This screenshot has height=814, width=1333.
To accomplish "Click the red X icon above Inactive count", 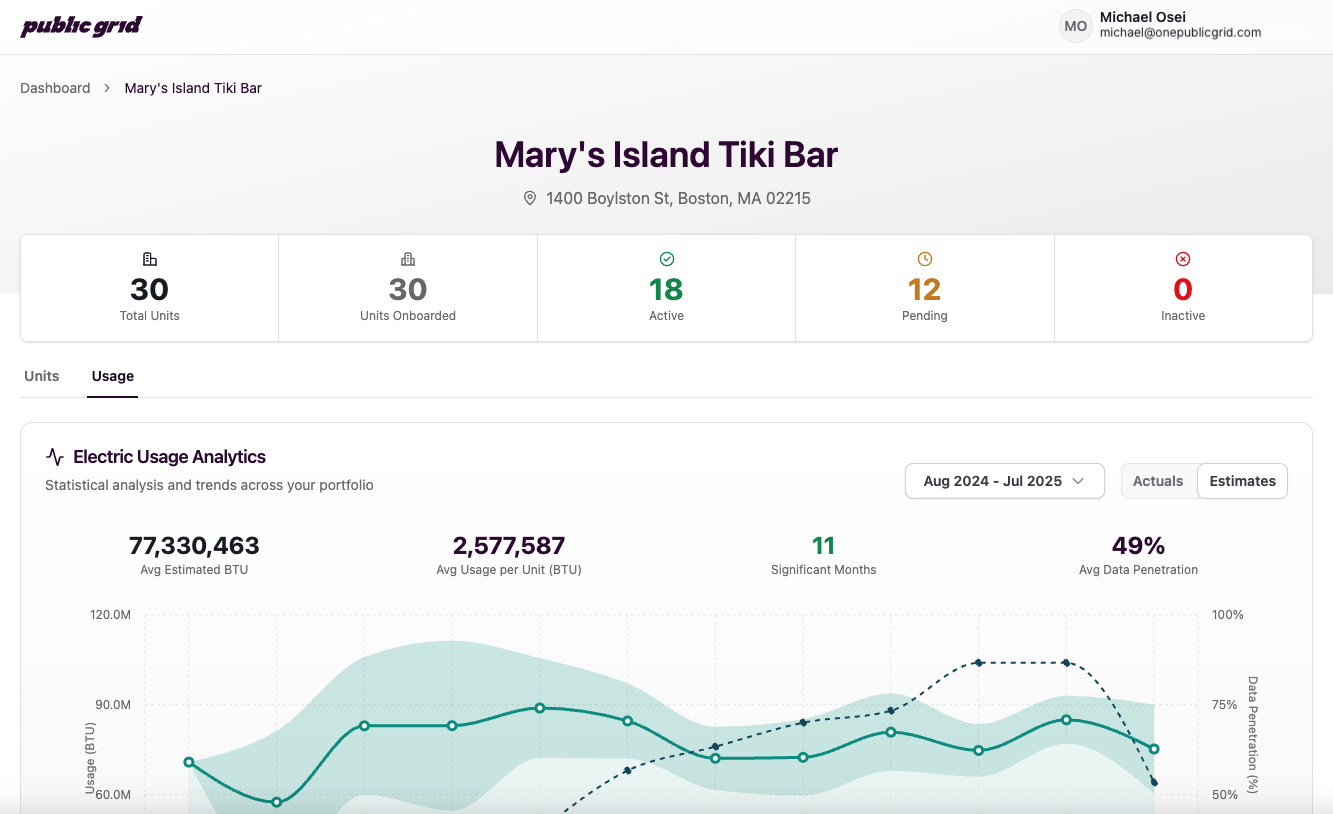I will 1183,258.
